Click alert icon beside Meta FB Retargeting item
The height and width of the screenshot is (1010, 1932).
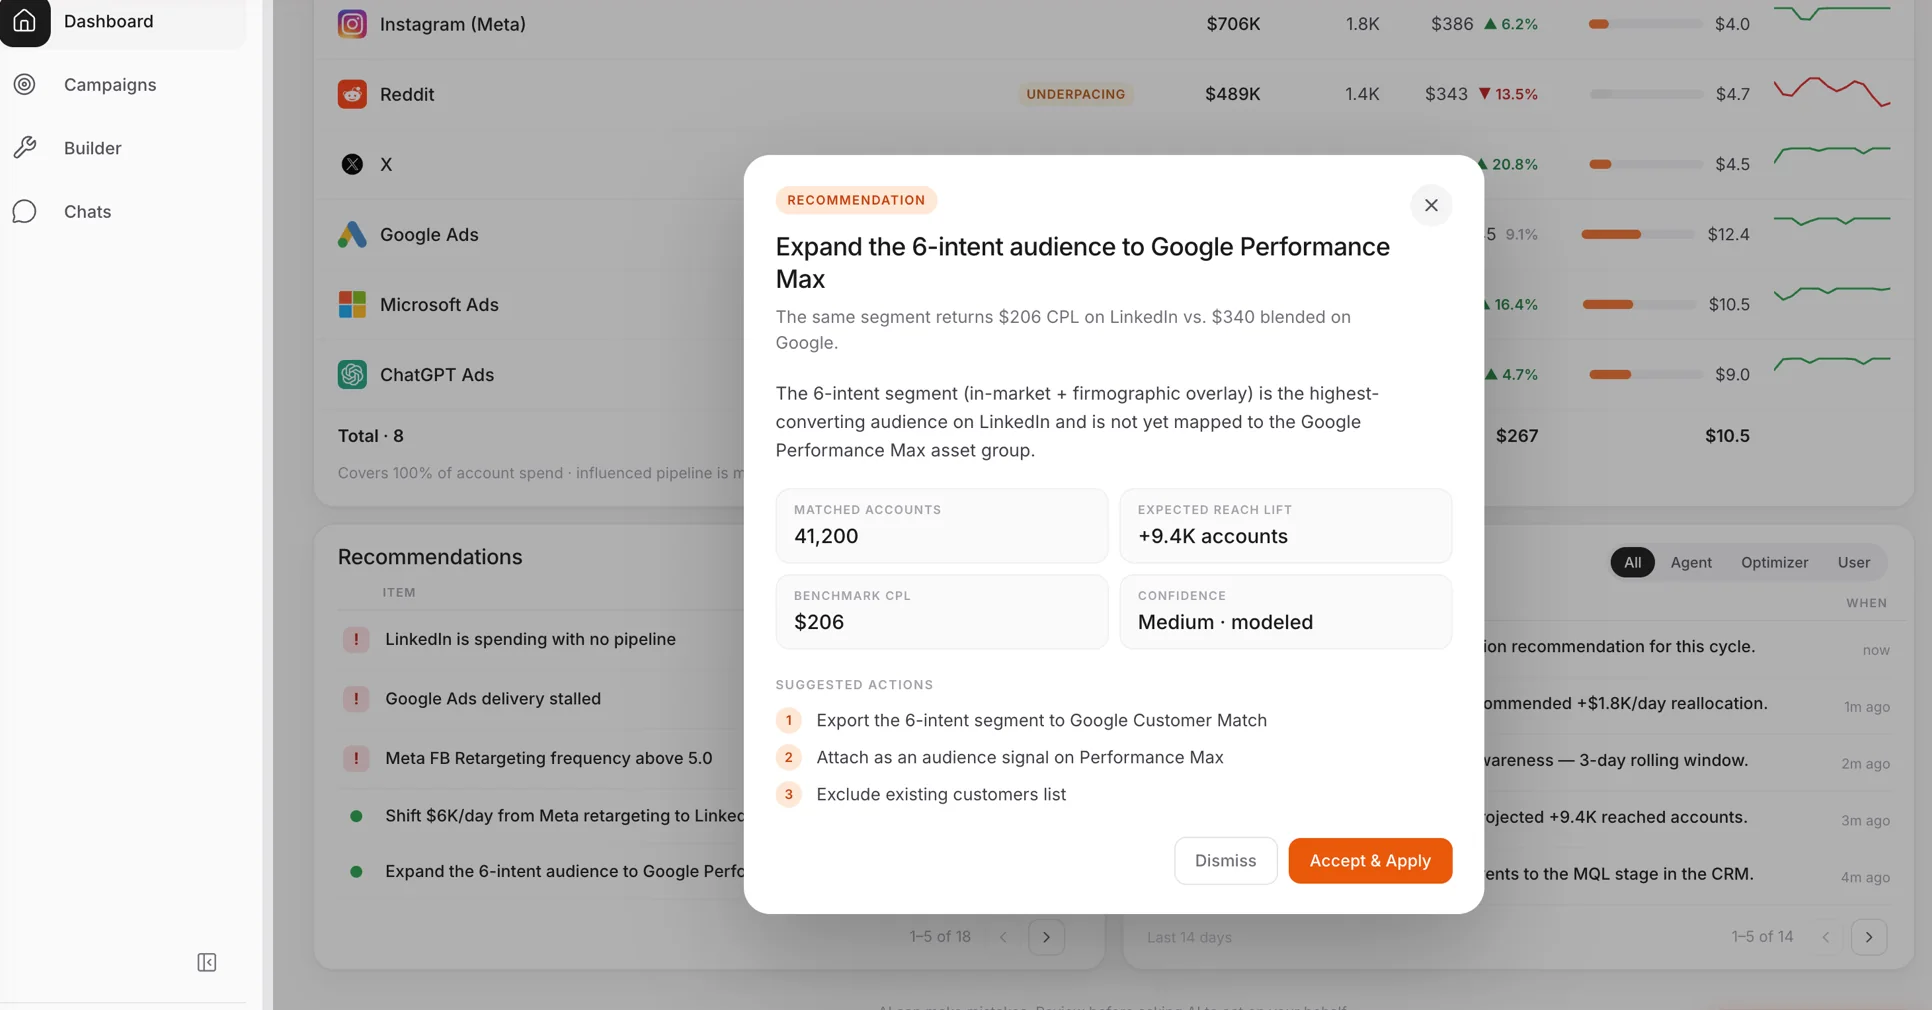pos(356,758)
